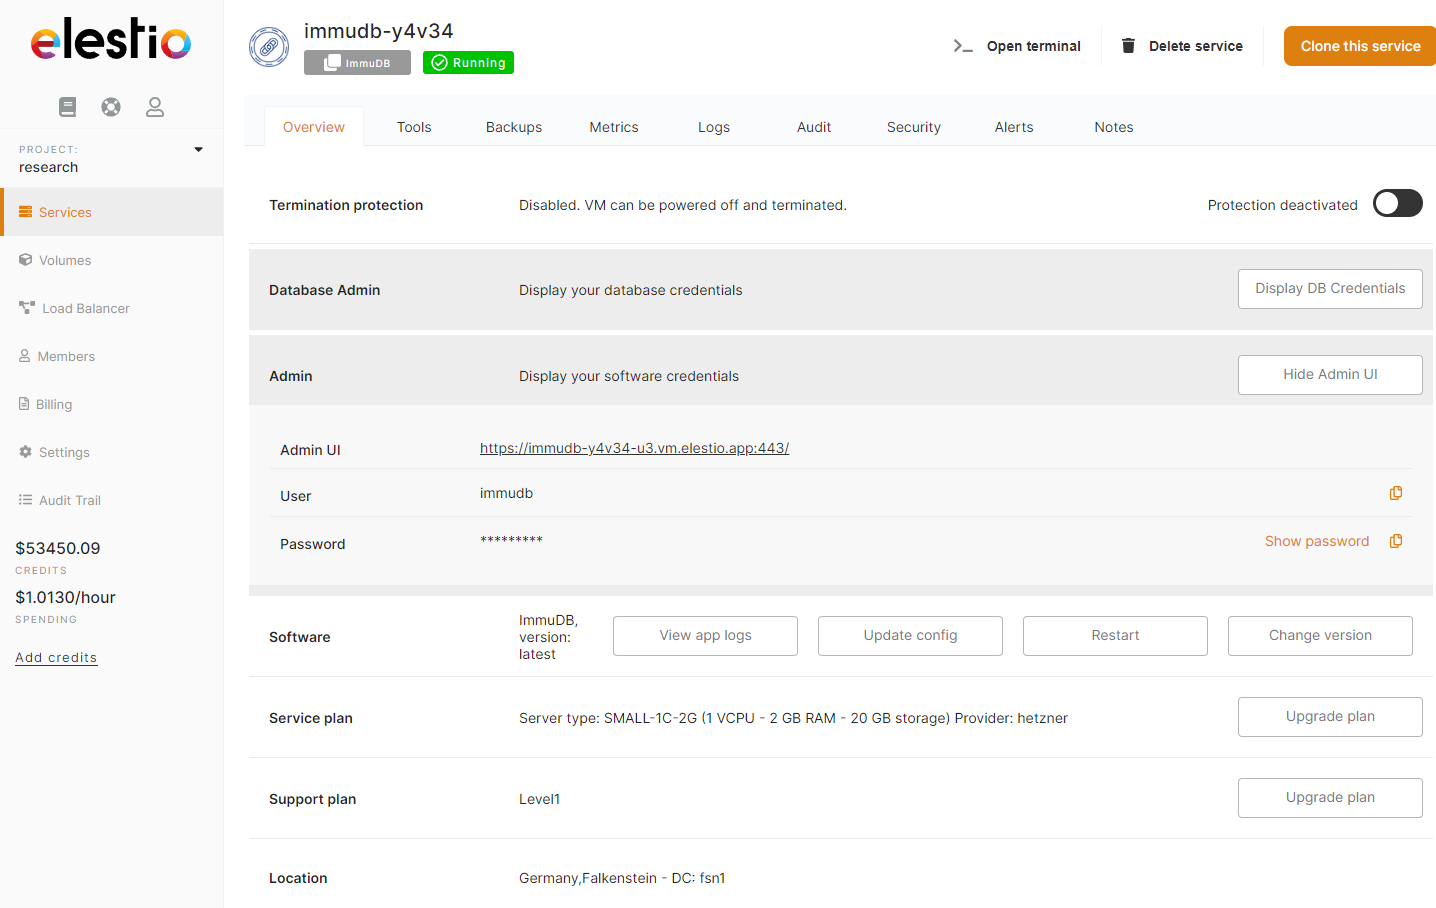
Task: Click the Server type SMALL-1C-2G text
Action: [x=793, y=718]
